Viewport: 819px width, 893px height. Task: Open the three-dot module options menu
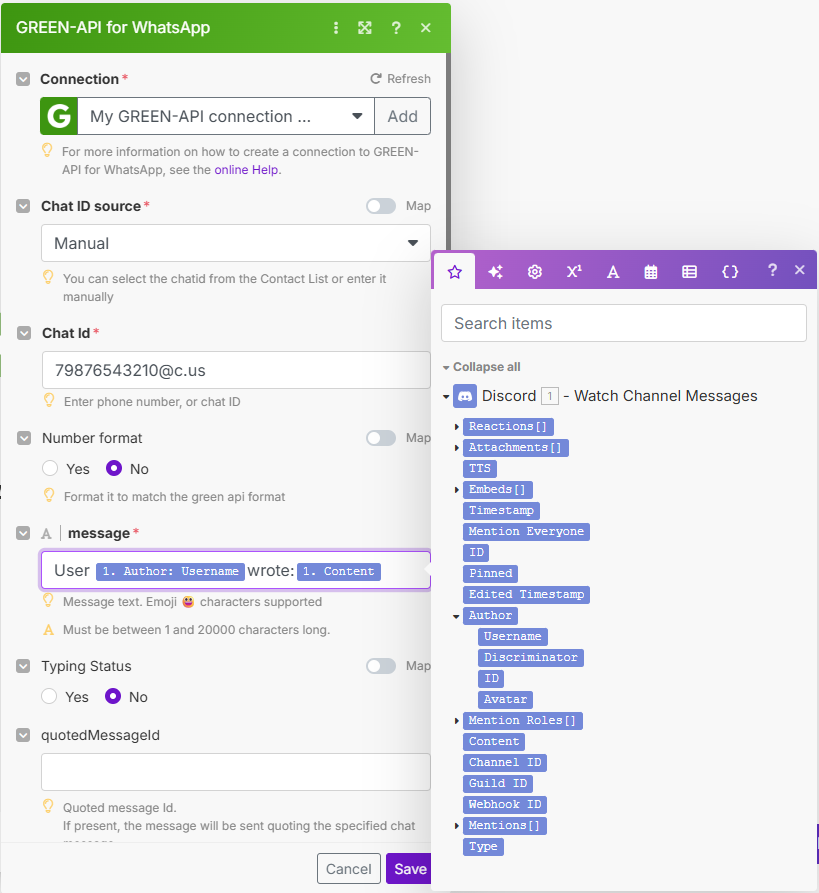click(x=336, y=28)
